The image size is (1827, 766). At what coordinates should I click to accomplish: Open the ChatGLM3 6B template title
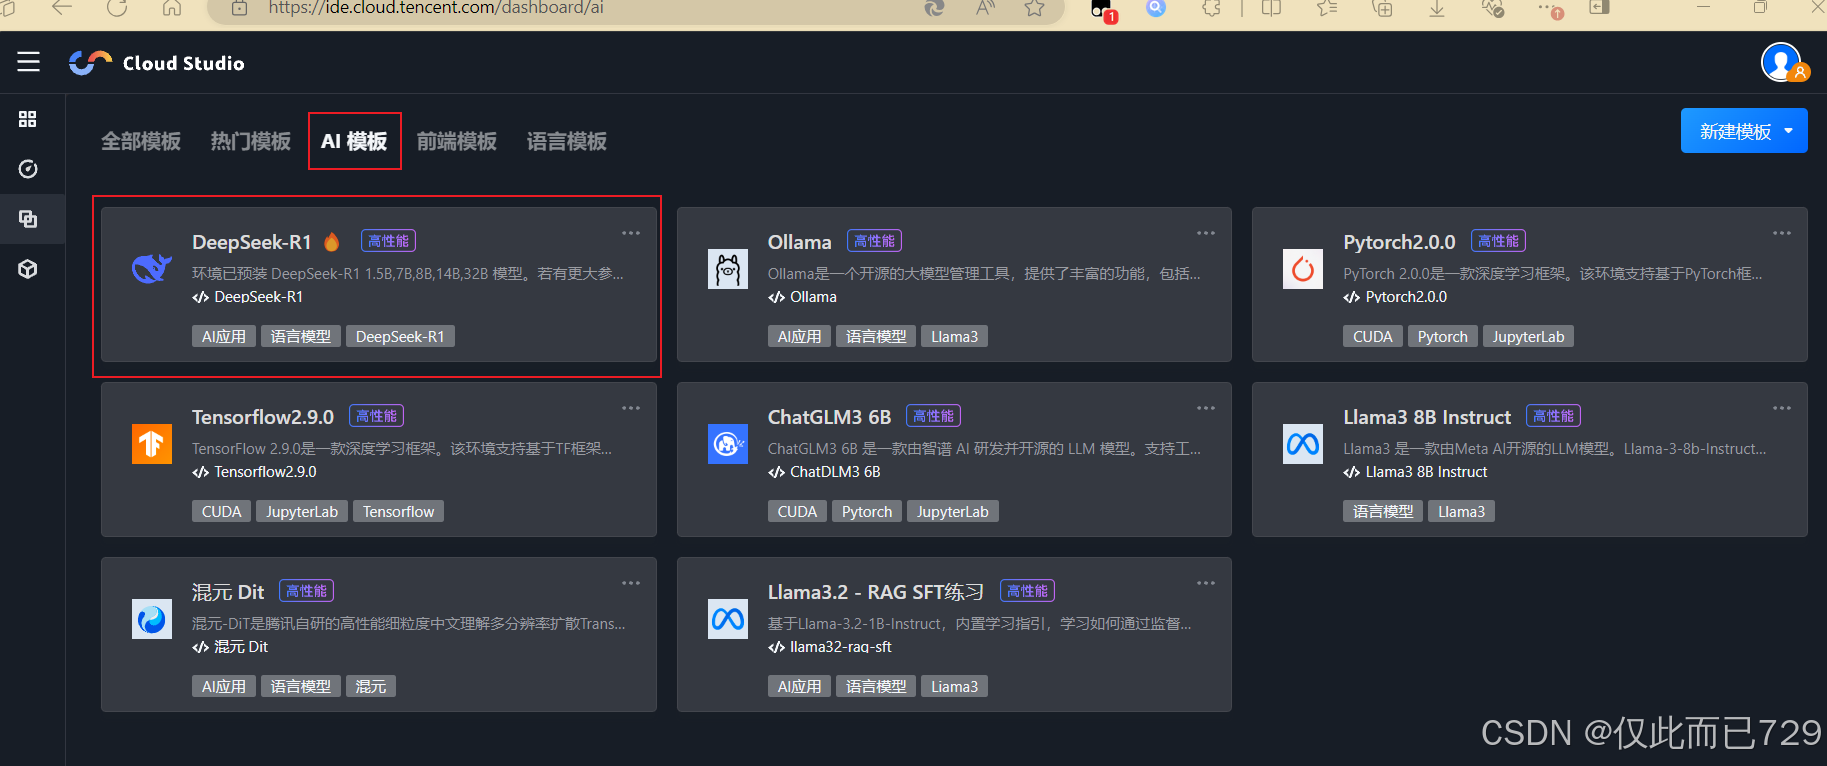click(x=829, y=417)
